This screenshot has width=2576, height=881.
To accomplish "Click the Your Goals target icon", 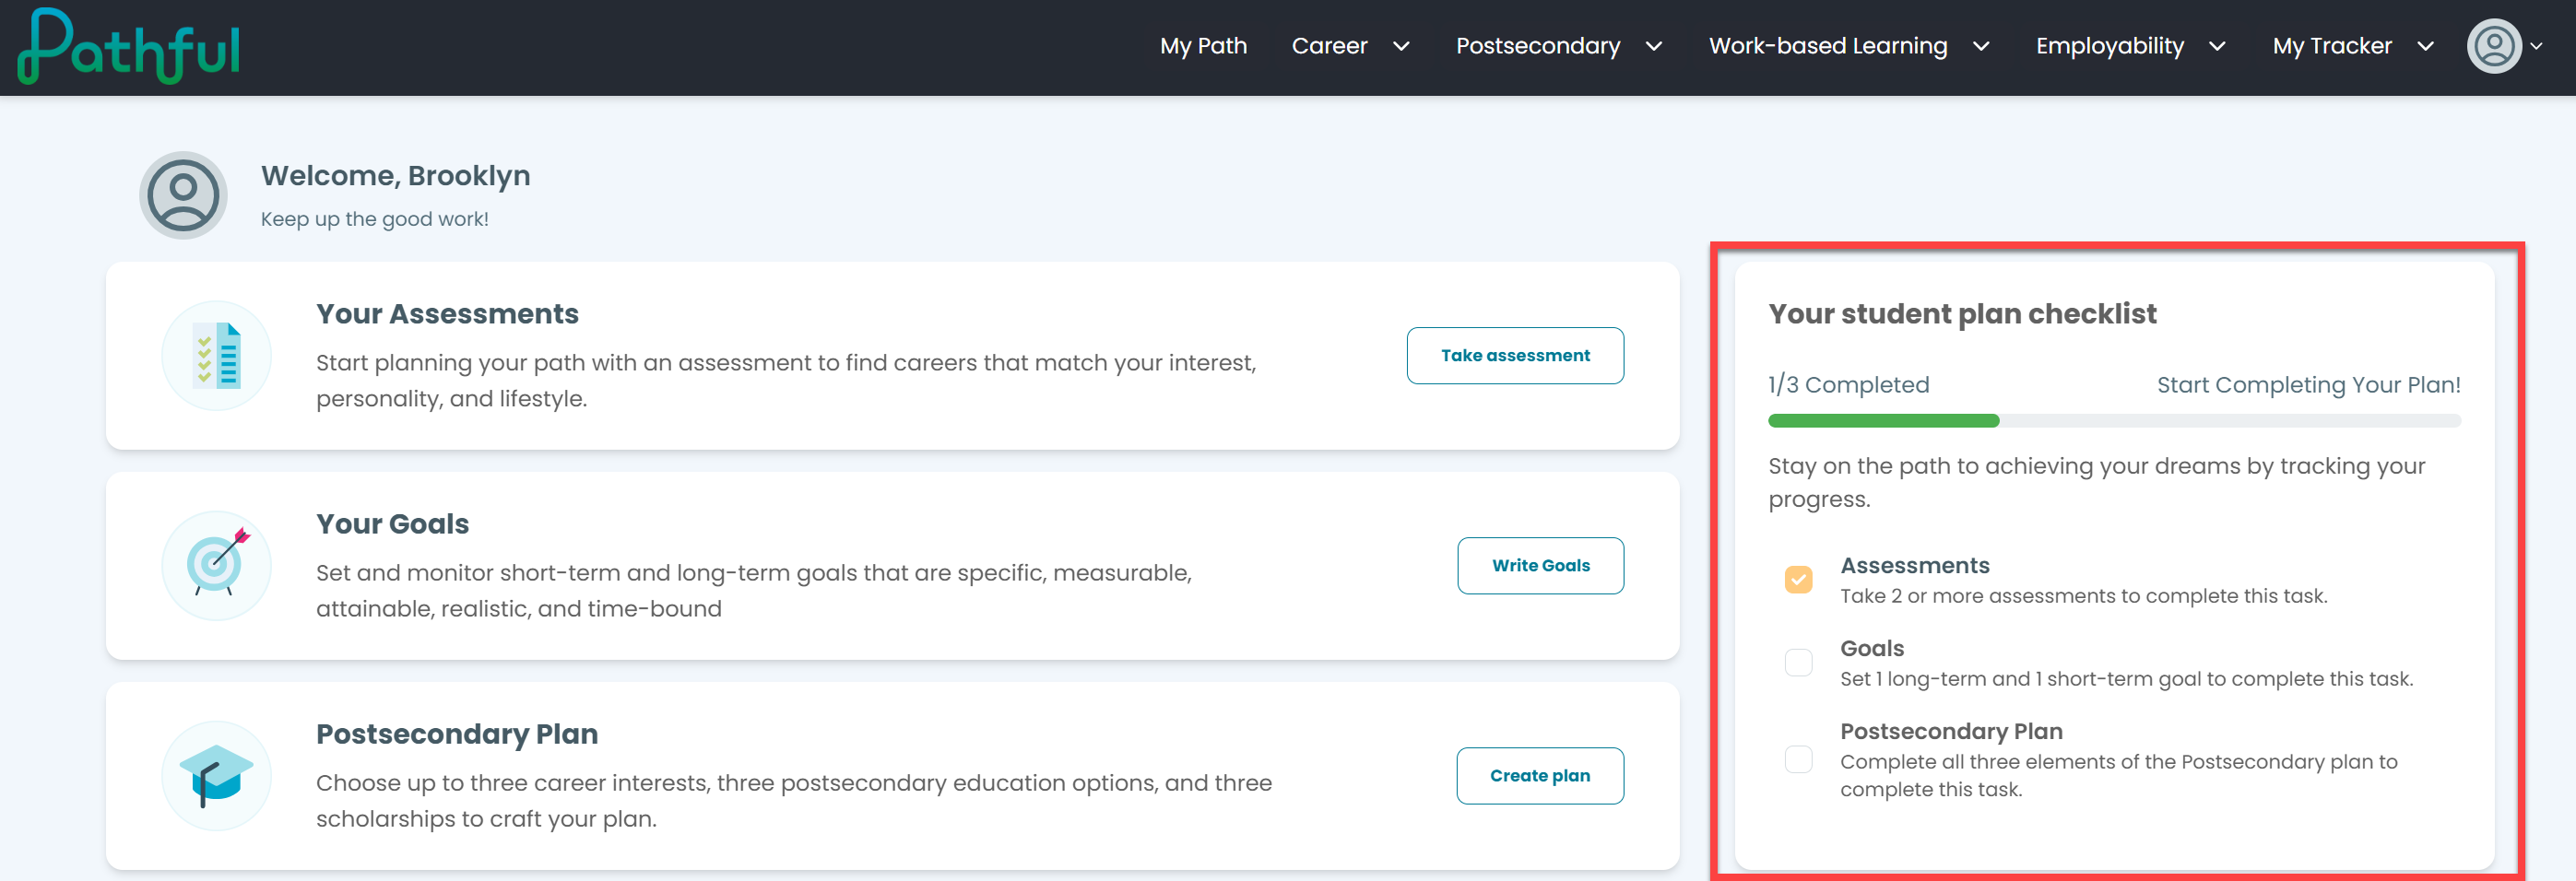I will pyautogui.click(x=217, y=565).
